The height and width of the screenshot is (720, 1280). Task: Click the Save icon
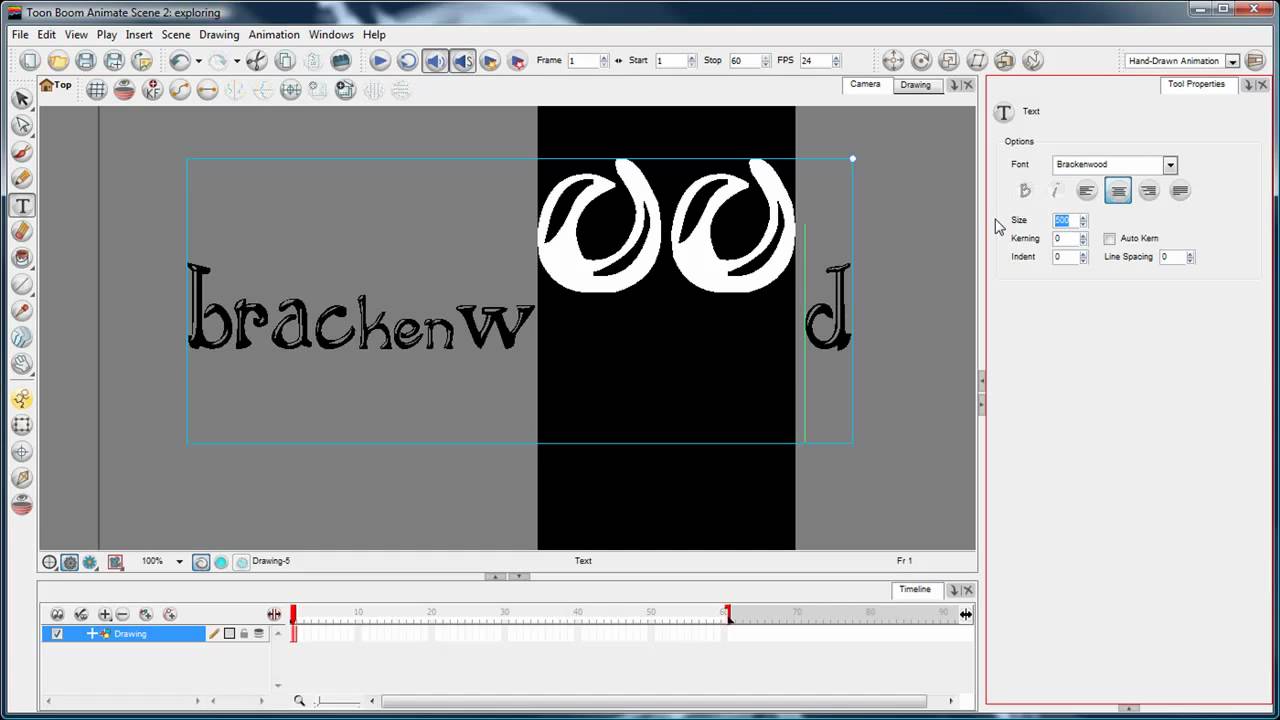[86, 61]
